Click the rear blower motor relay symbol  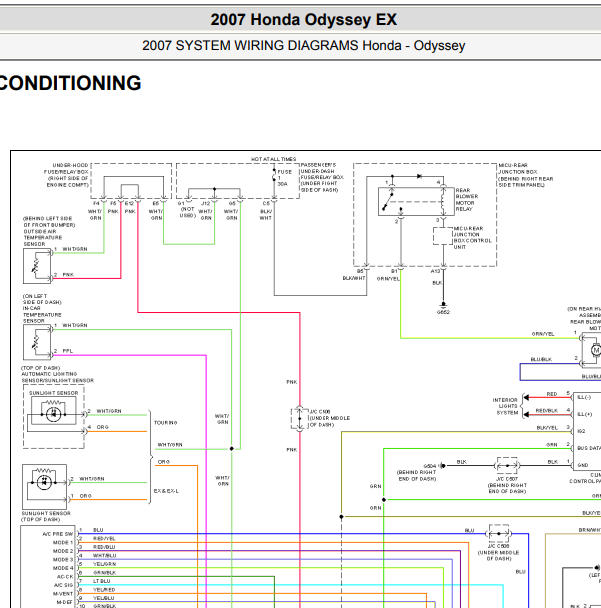click(416, 202)
